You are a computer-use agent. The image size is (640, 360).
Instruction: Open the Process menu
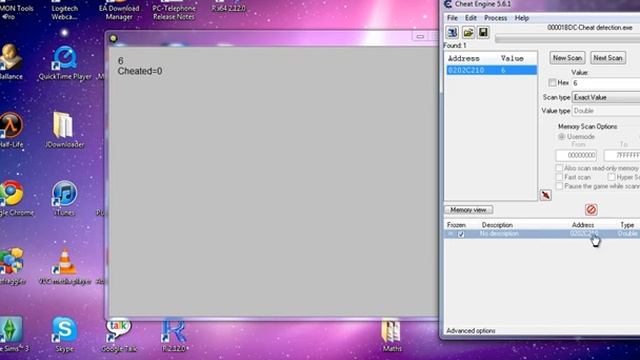[x=496, y=18]
